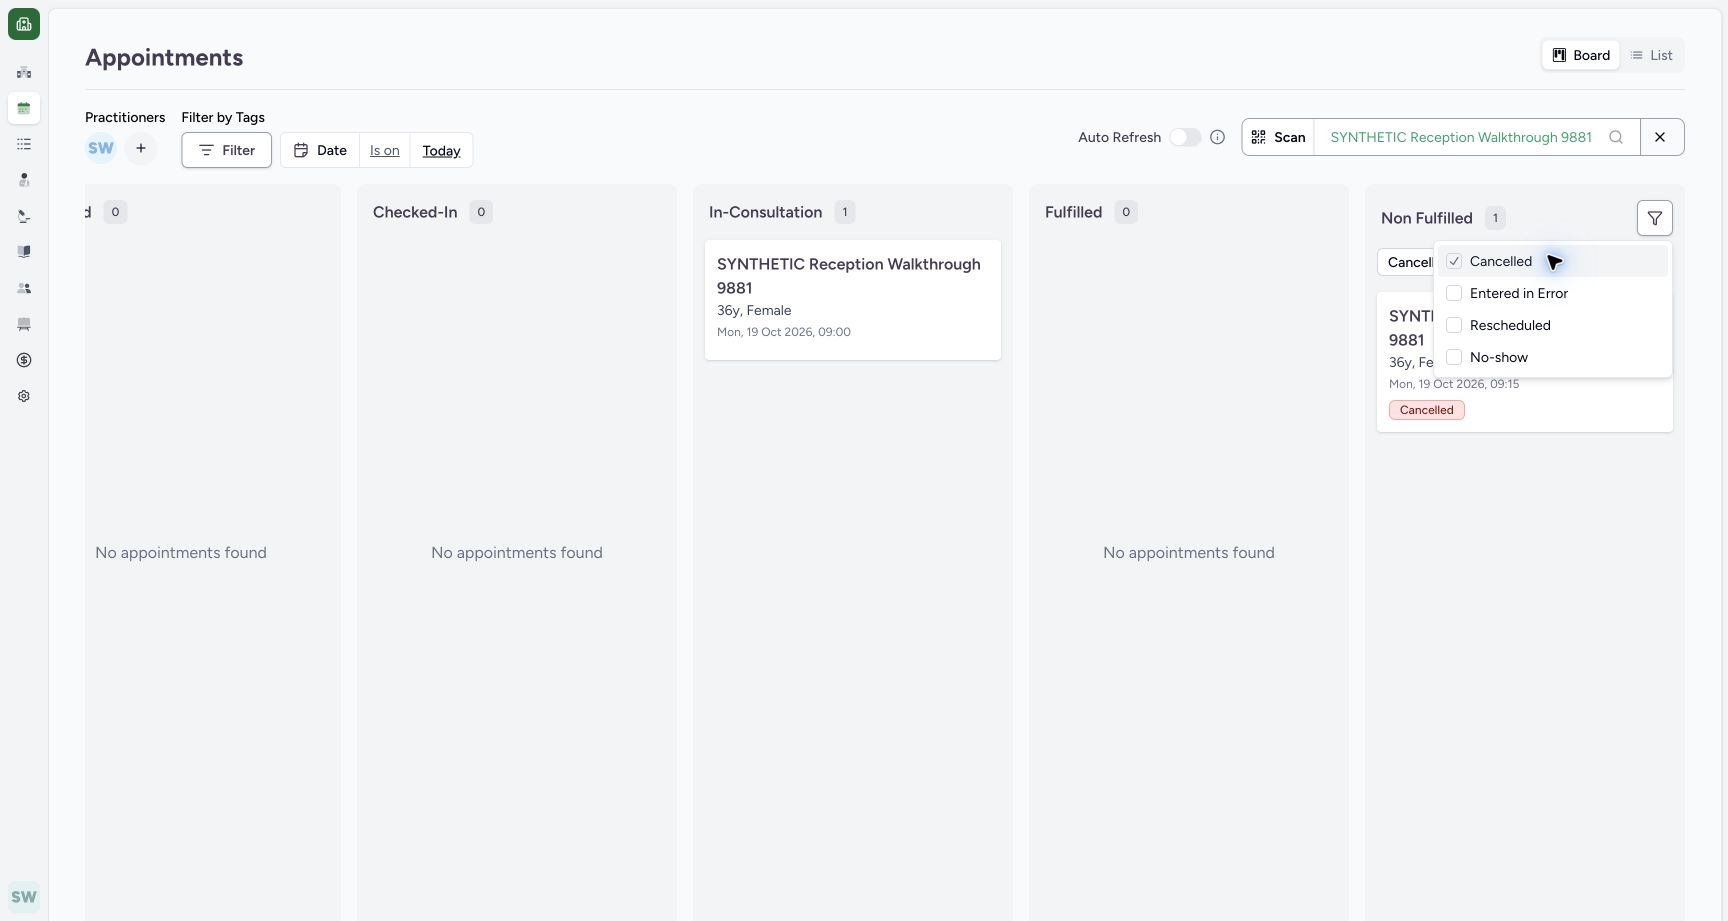
Task: Open the list queue sidebar icon
Action: point(24,144)
